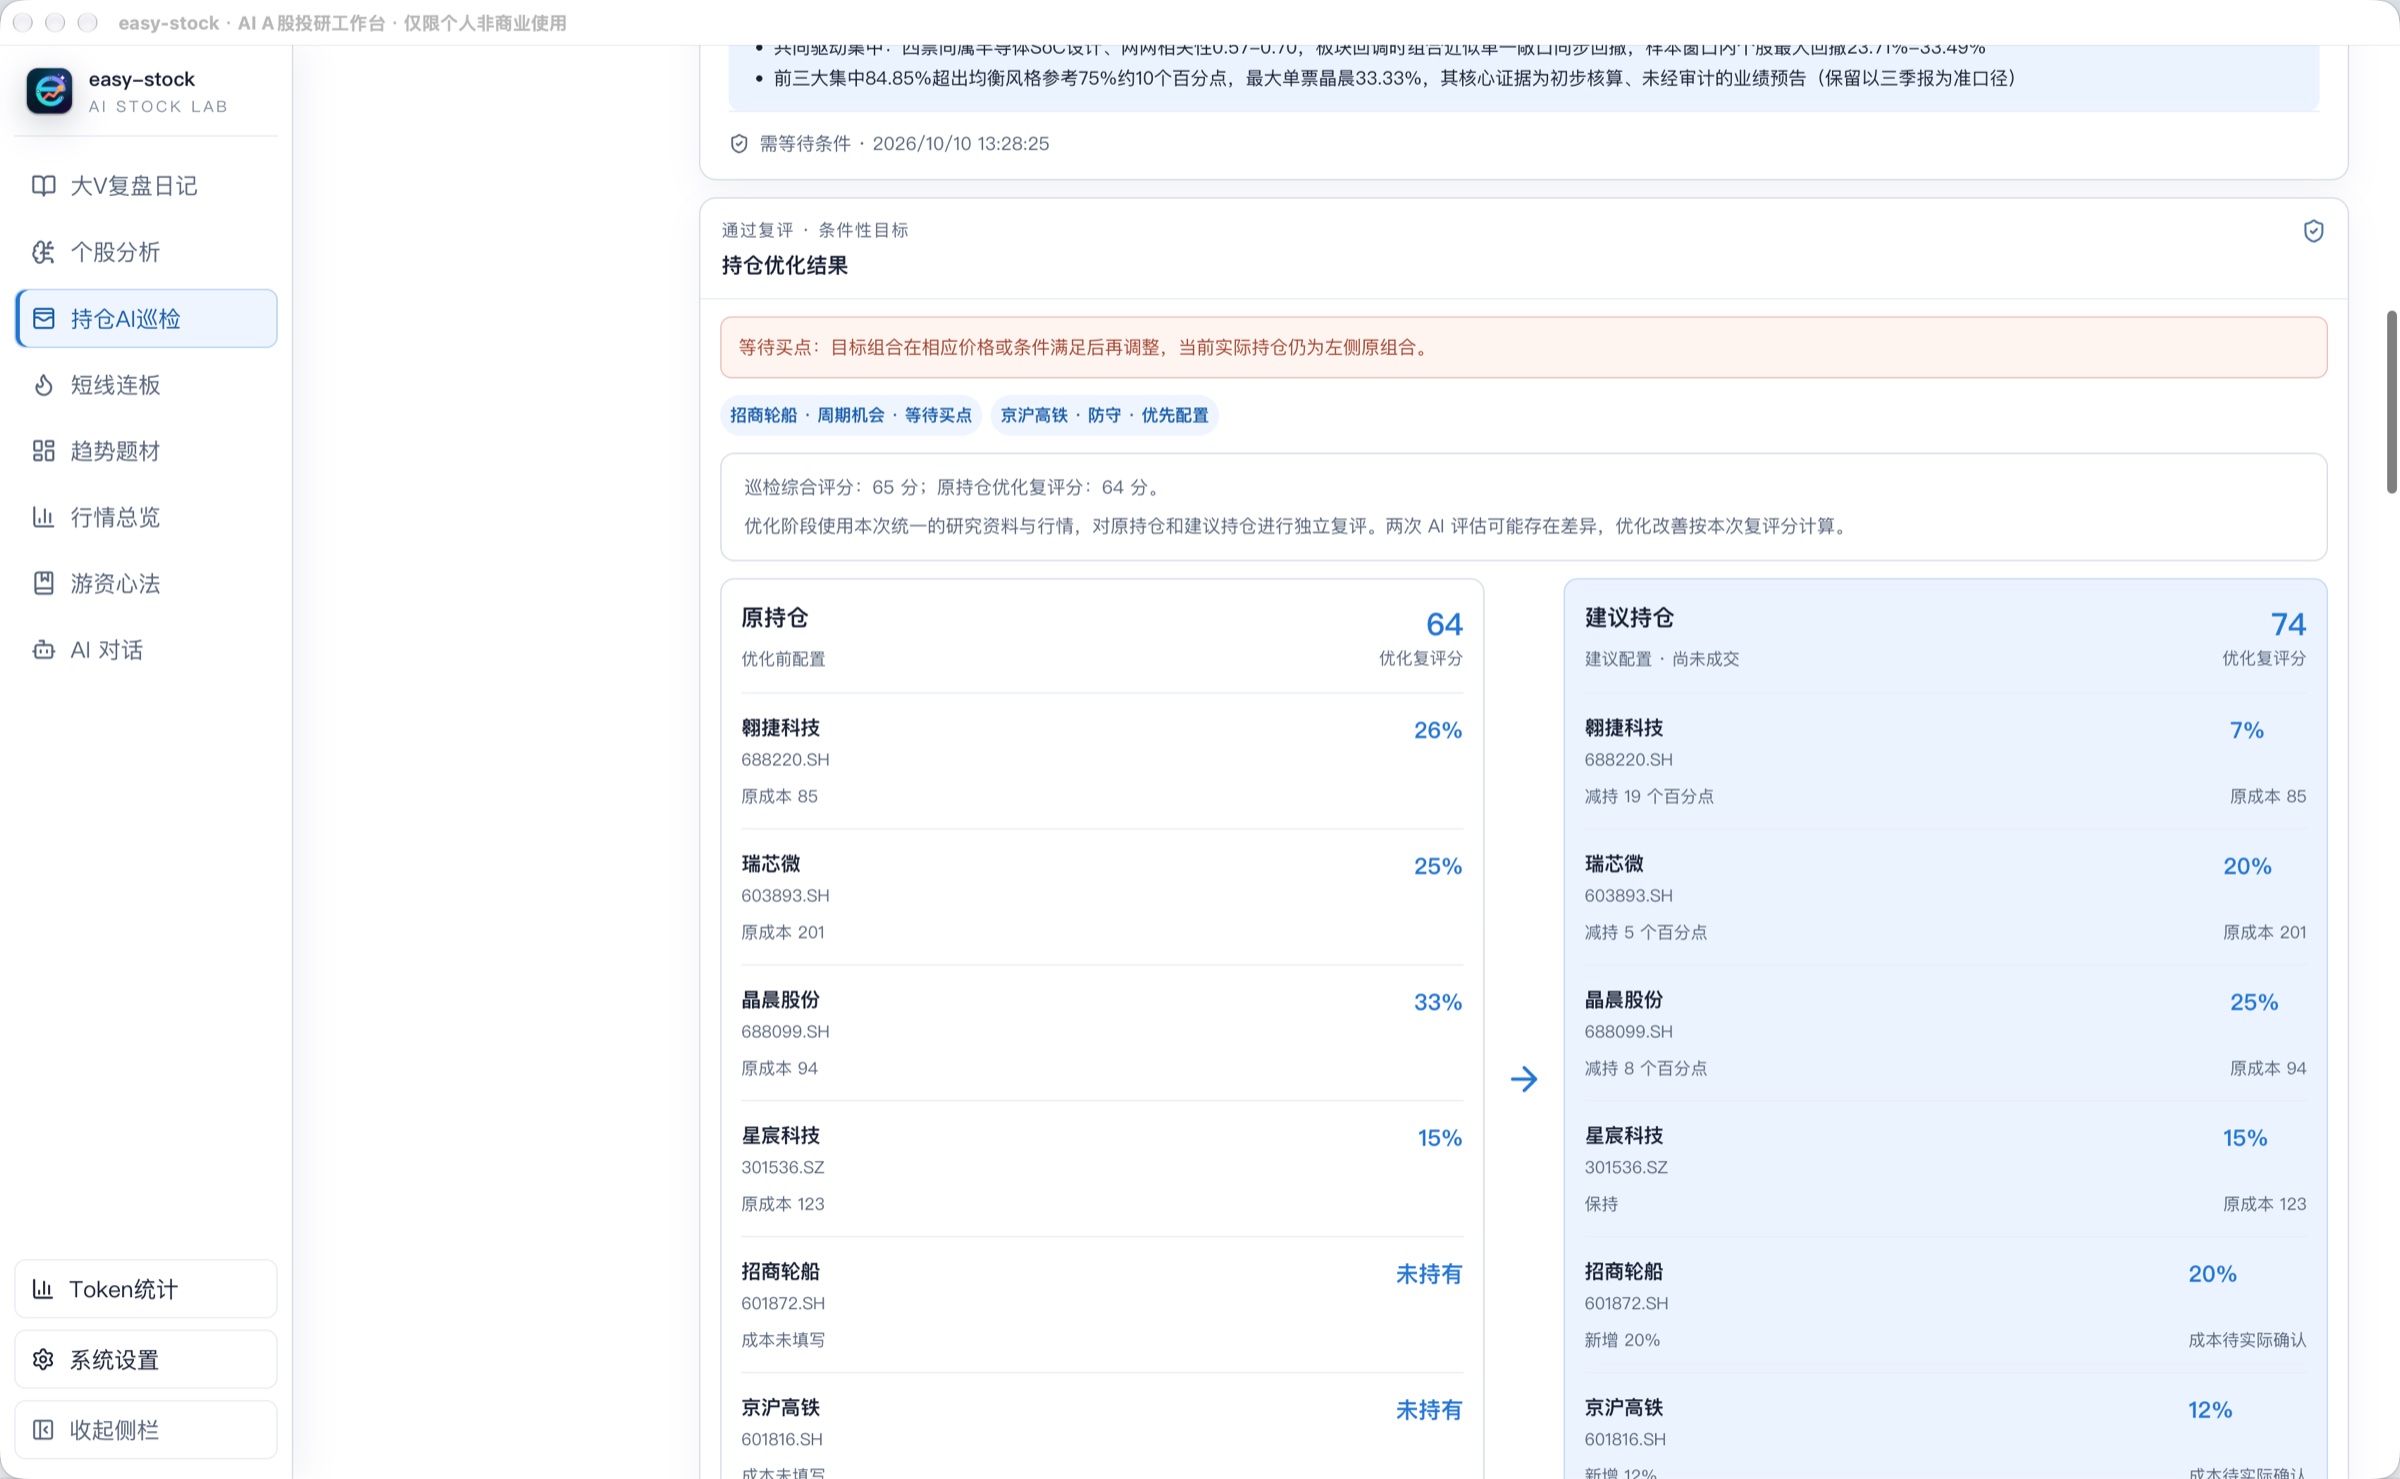Open 大V复盘日记 menu item
This screenshot has height=1479, width=2400.
pyautogui.click(x=146, y=186)
